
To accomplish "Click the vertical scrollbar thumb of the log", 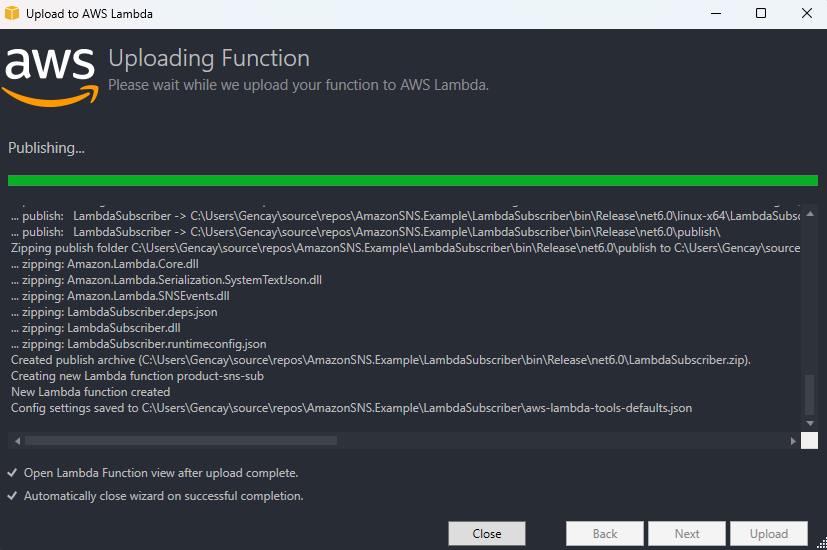I will tap(810, 393).
